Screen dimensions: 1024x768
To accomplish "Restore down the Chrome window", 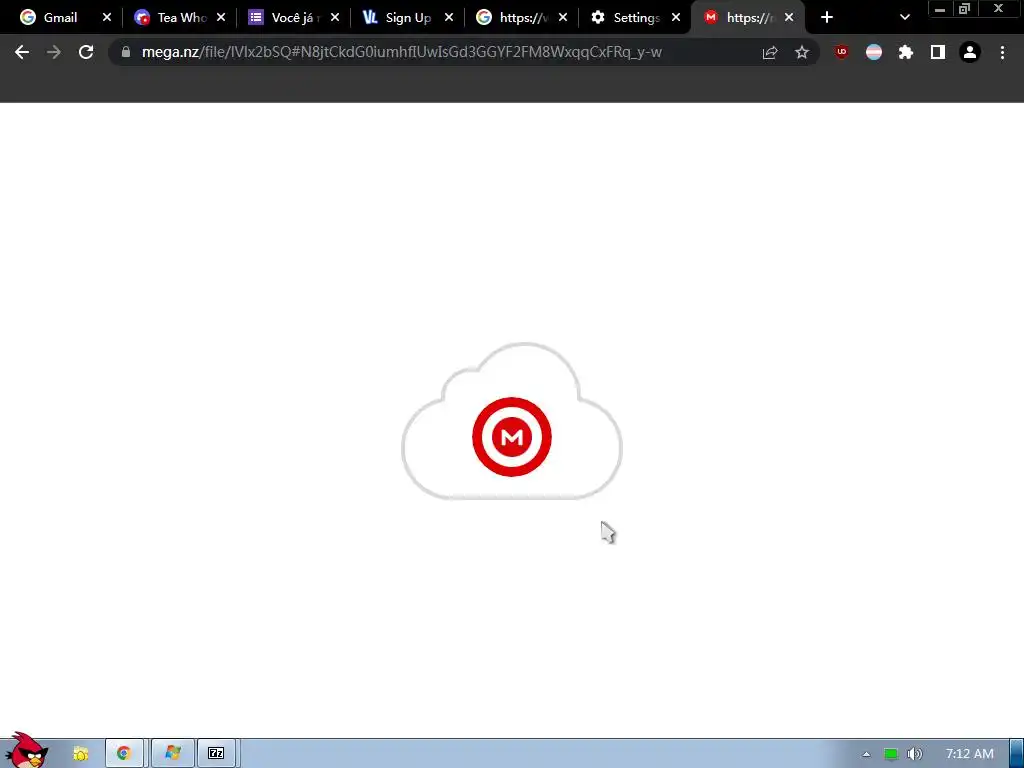I will 965,9.
